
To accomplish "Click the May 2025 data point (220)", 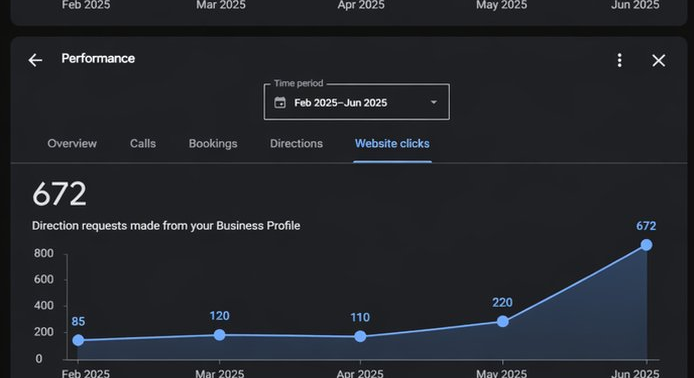I will (x=502, y=321).
